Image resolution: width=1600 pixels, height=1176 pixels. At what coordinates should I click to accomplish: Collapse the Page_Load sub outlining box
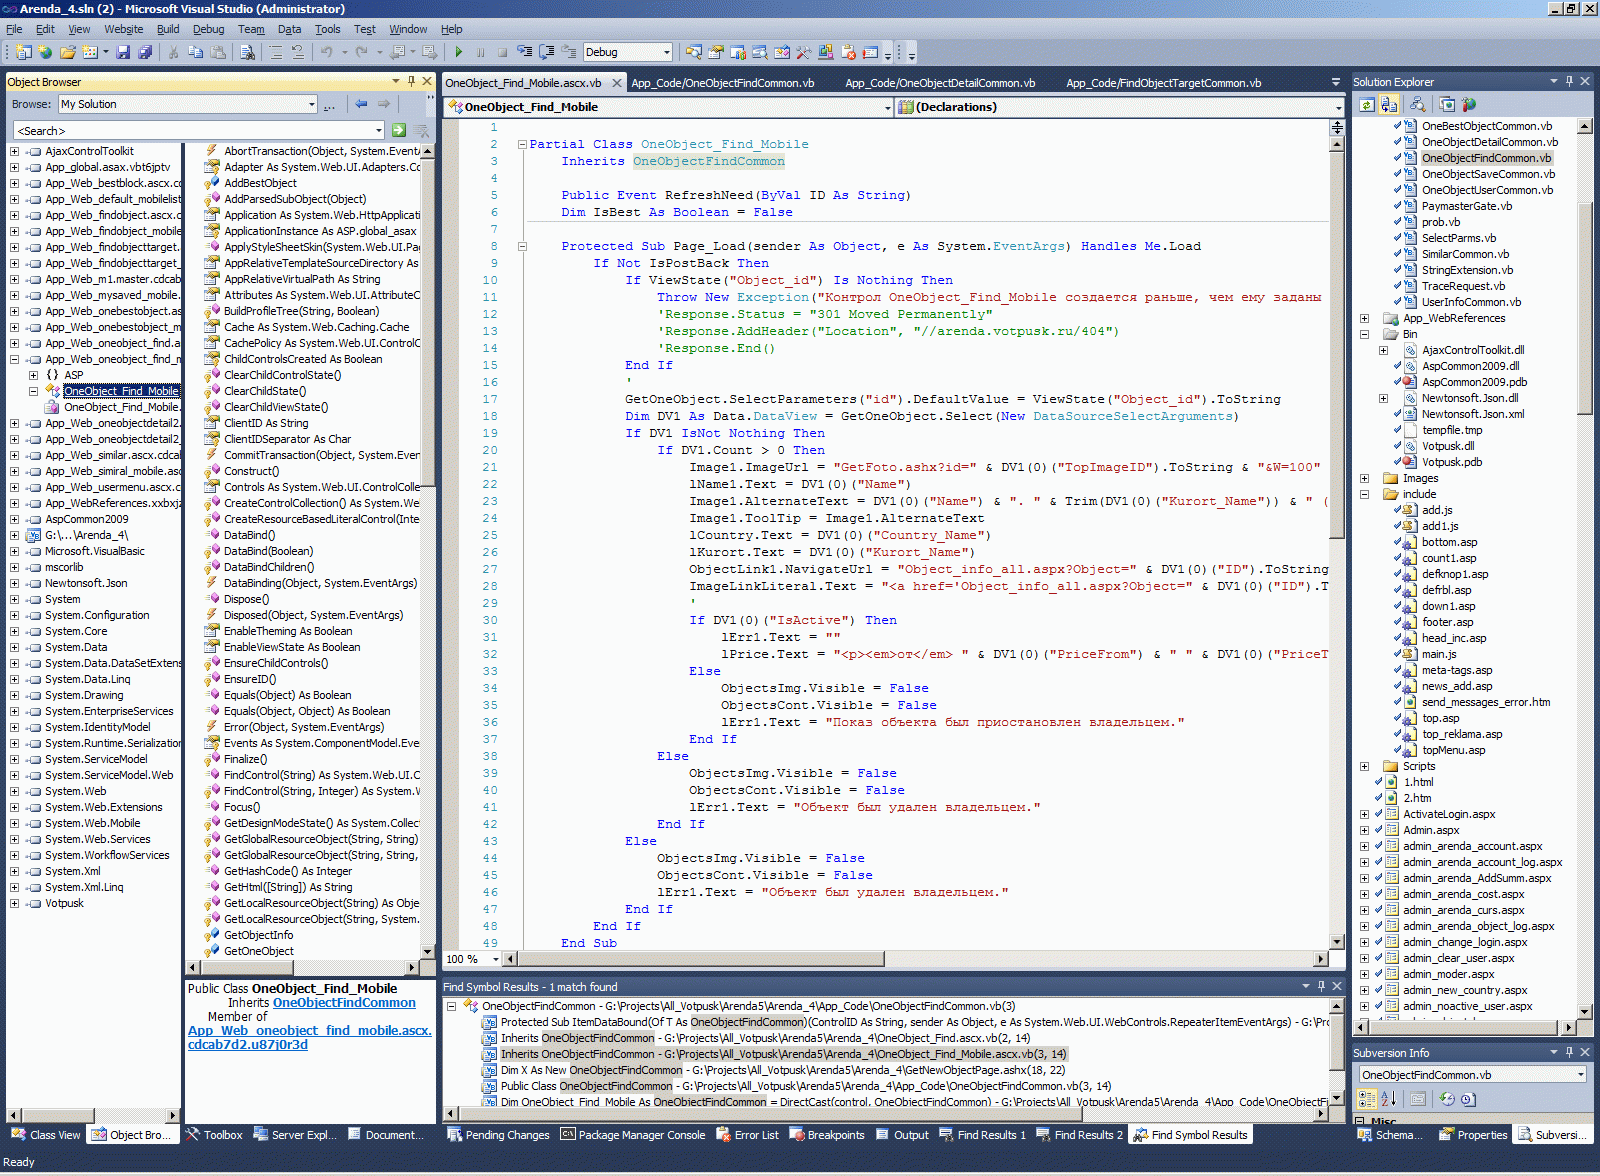click(x=522, y=246)
